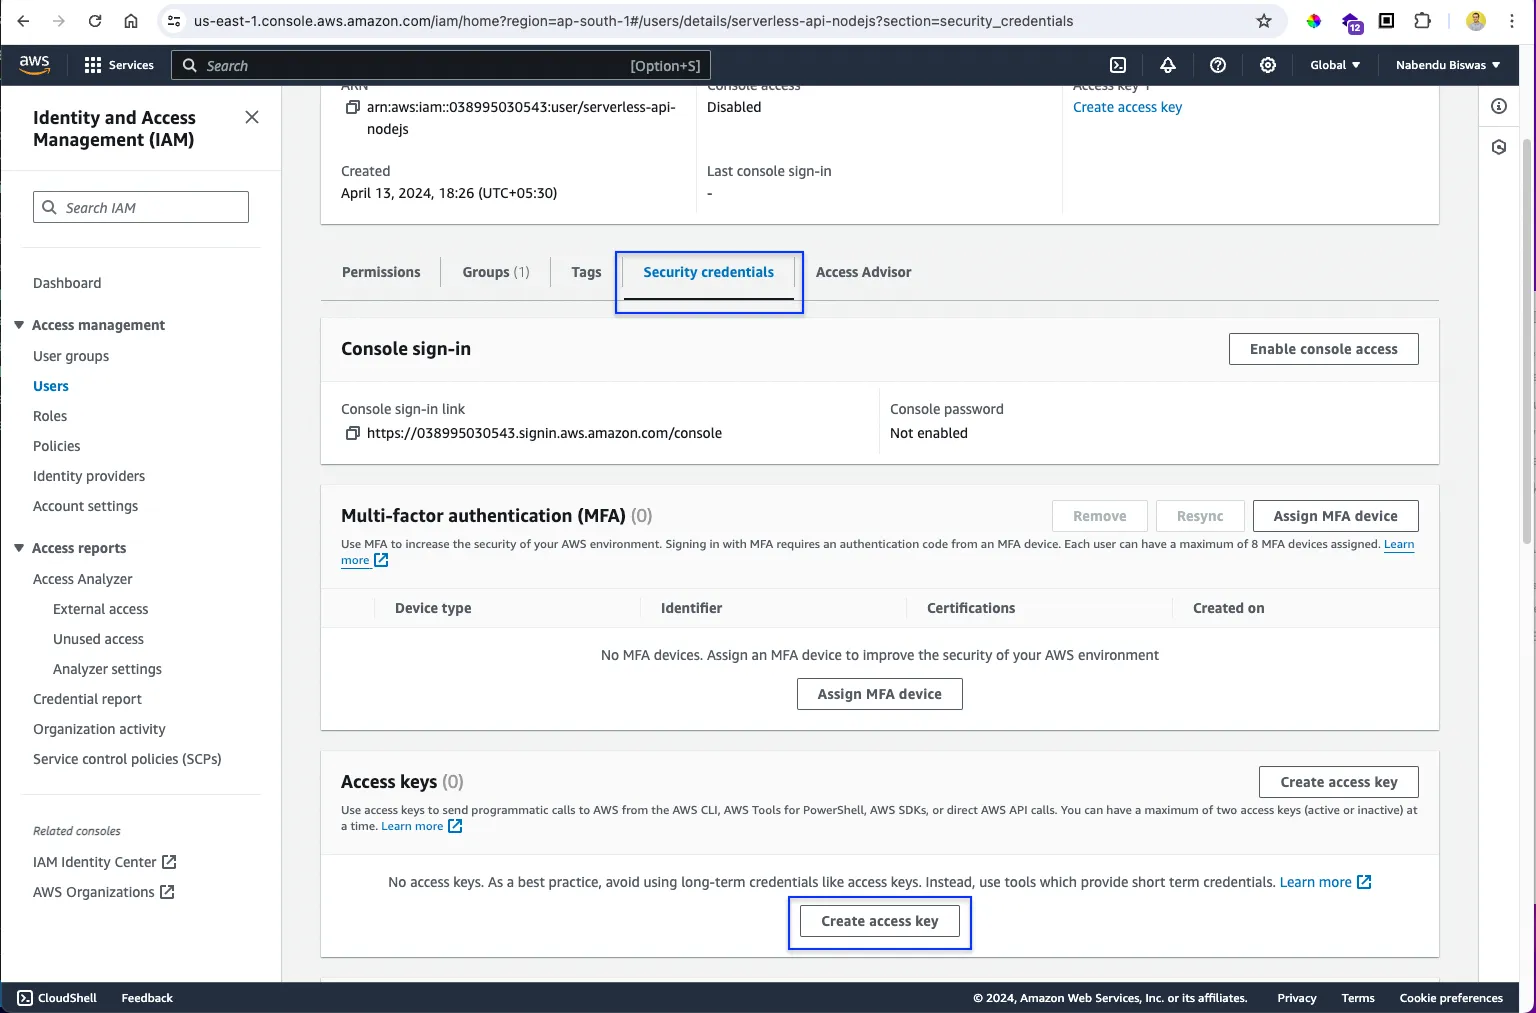Open Credential report in the sidebar
This screenshot has width=1536, height=1013.
[x=88, y=699]
